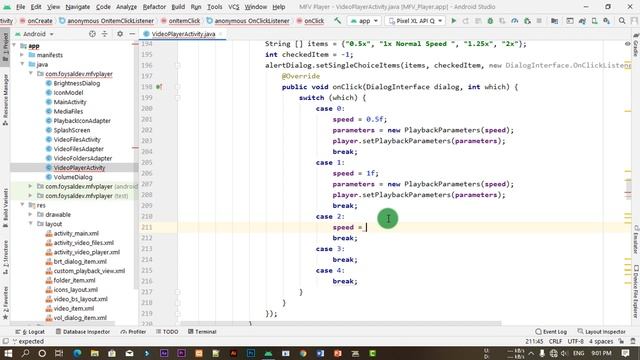Collapse the app module tree node
The image size is (640, 360).
pyautogui.click(x=15, y=46)
